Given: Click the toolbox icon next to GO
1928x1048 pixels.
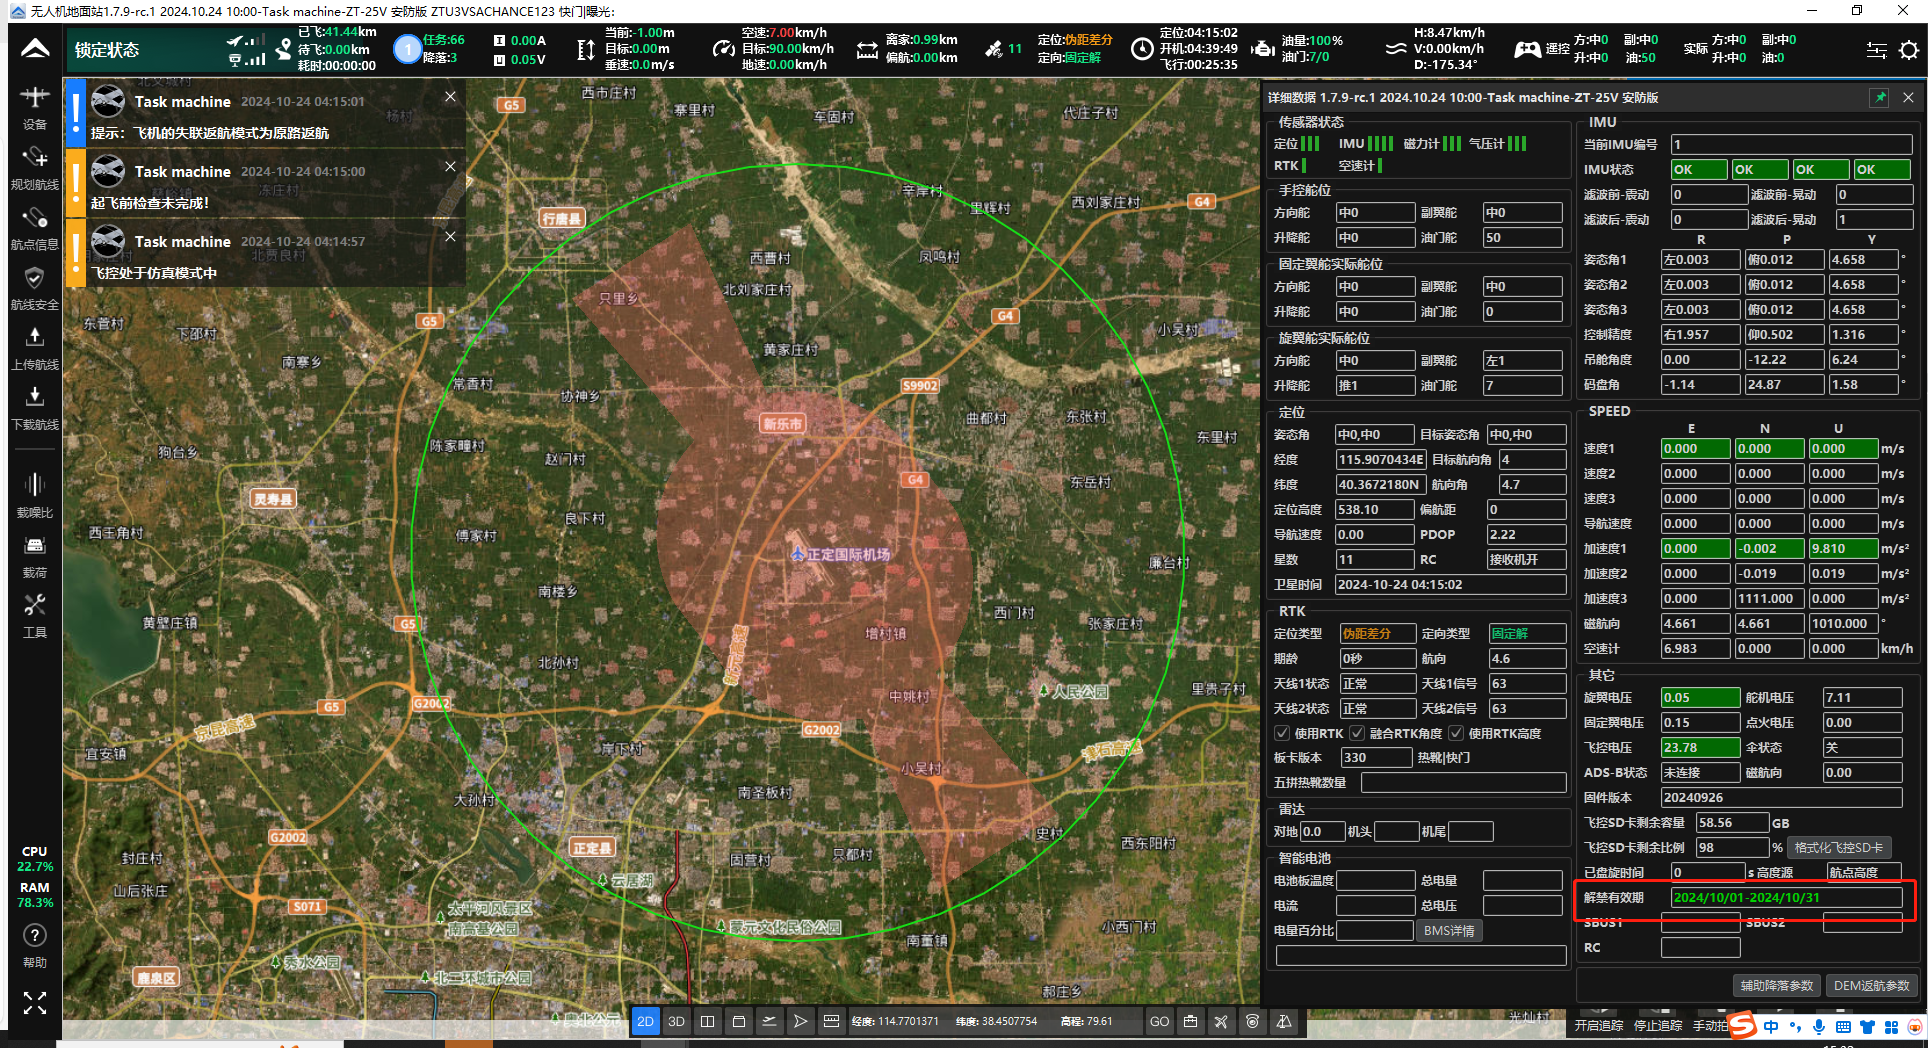Looking at the screenshot, I should tap(1190, 1021).
